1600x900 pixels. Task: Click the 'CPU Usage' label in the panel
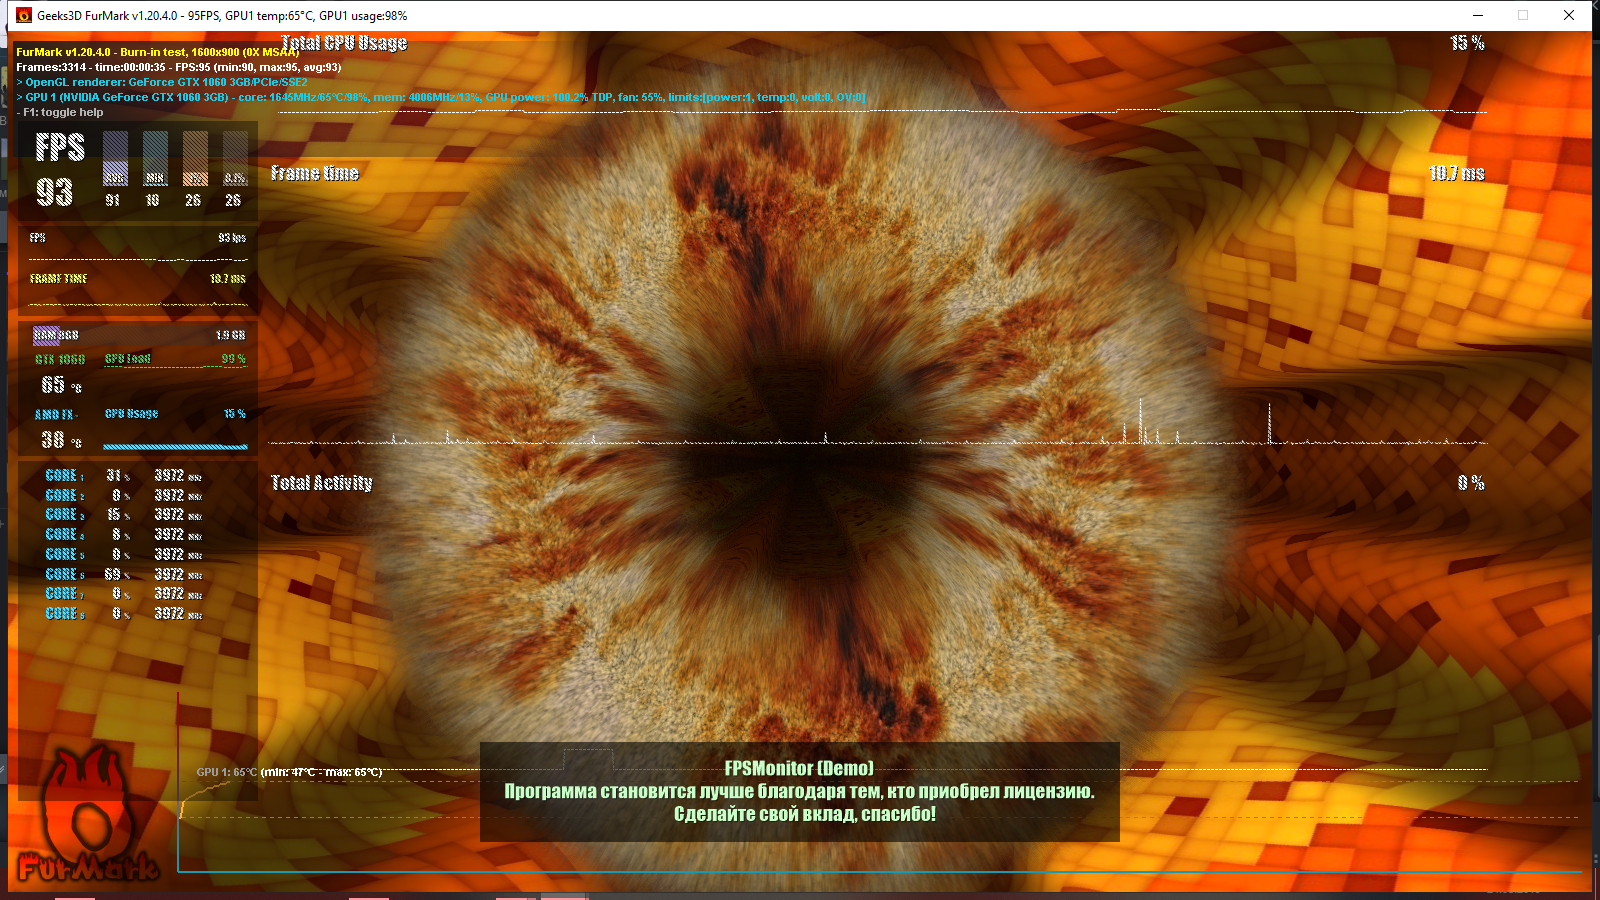[x=132, y=413]
